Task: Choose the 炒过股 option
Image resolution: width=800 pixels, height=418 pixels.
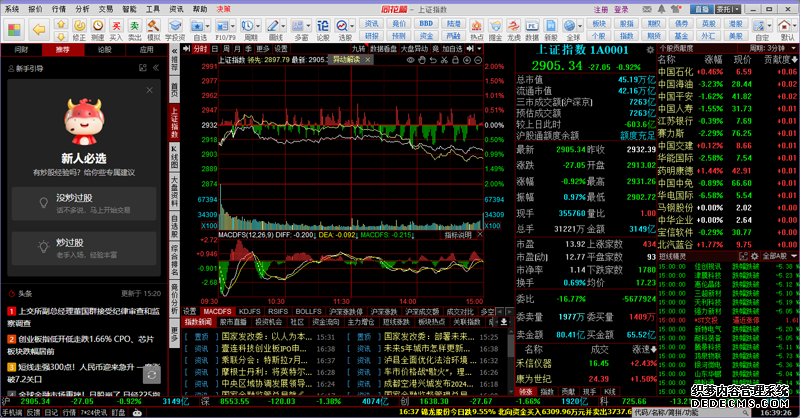Action: pos(84,248)
